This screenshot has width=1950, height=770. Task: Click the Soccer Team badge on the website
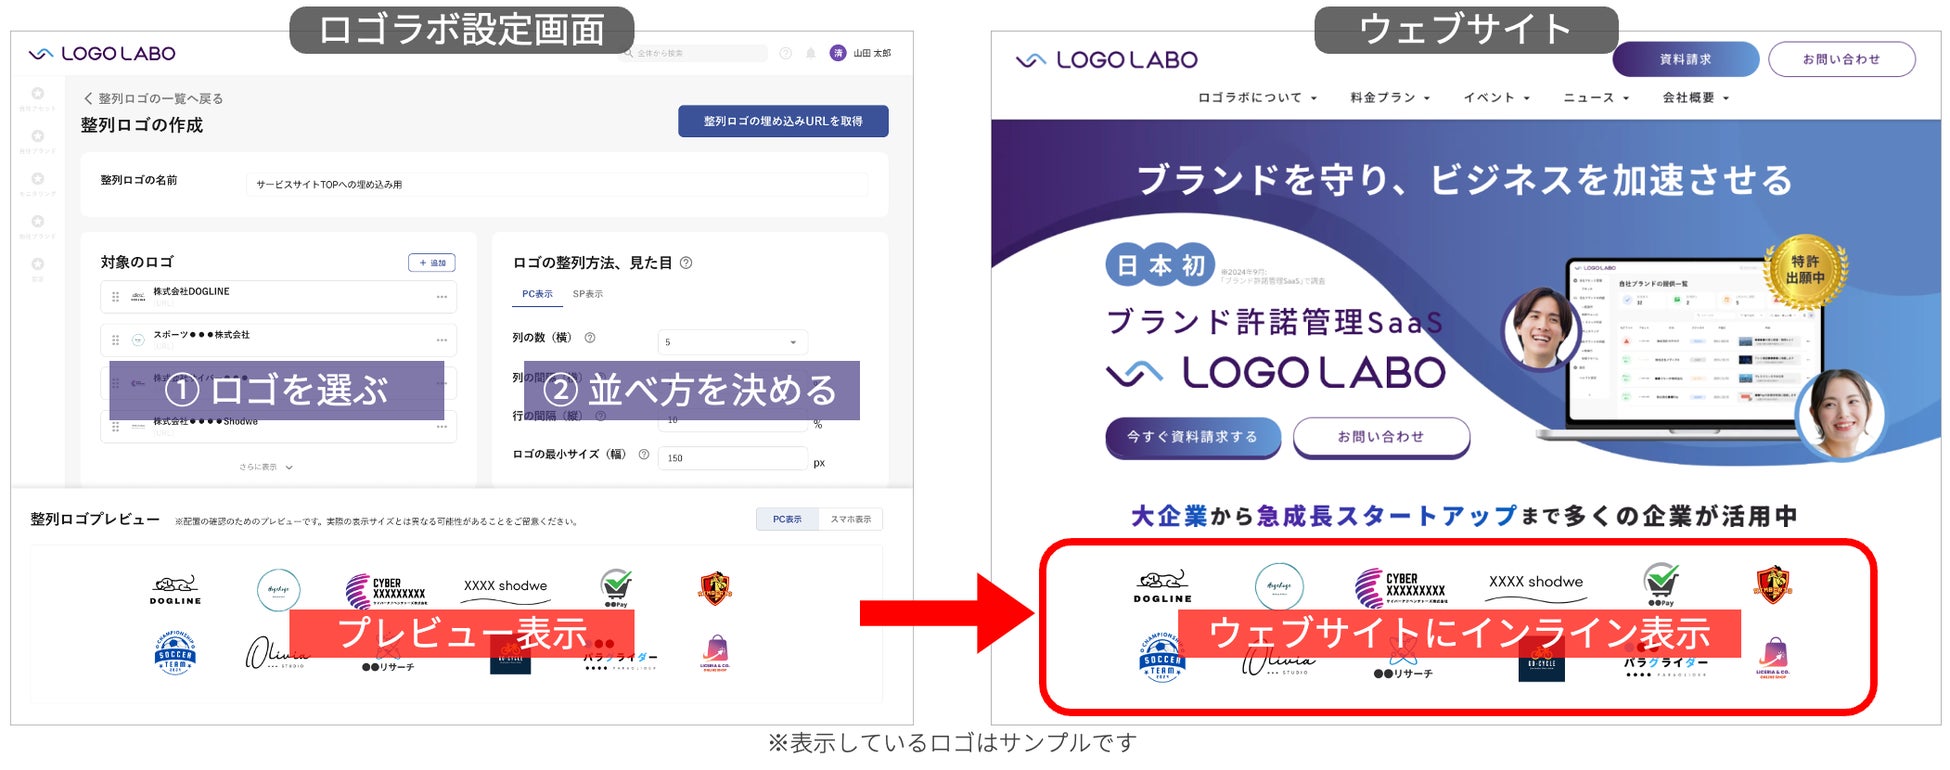[1162, 657]
